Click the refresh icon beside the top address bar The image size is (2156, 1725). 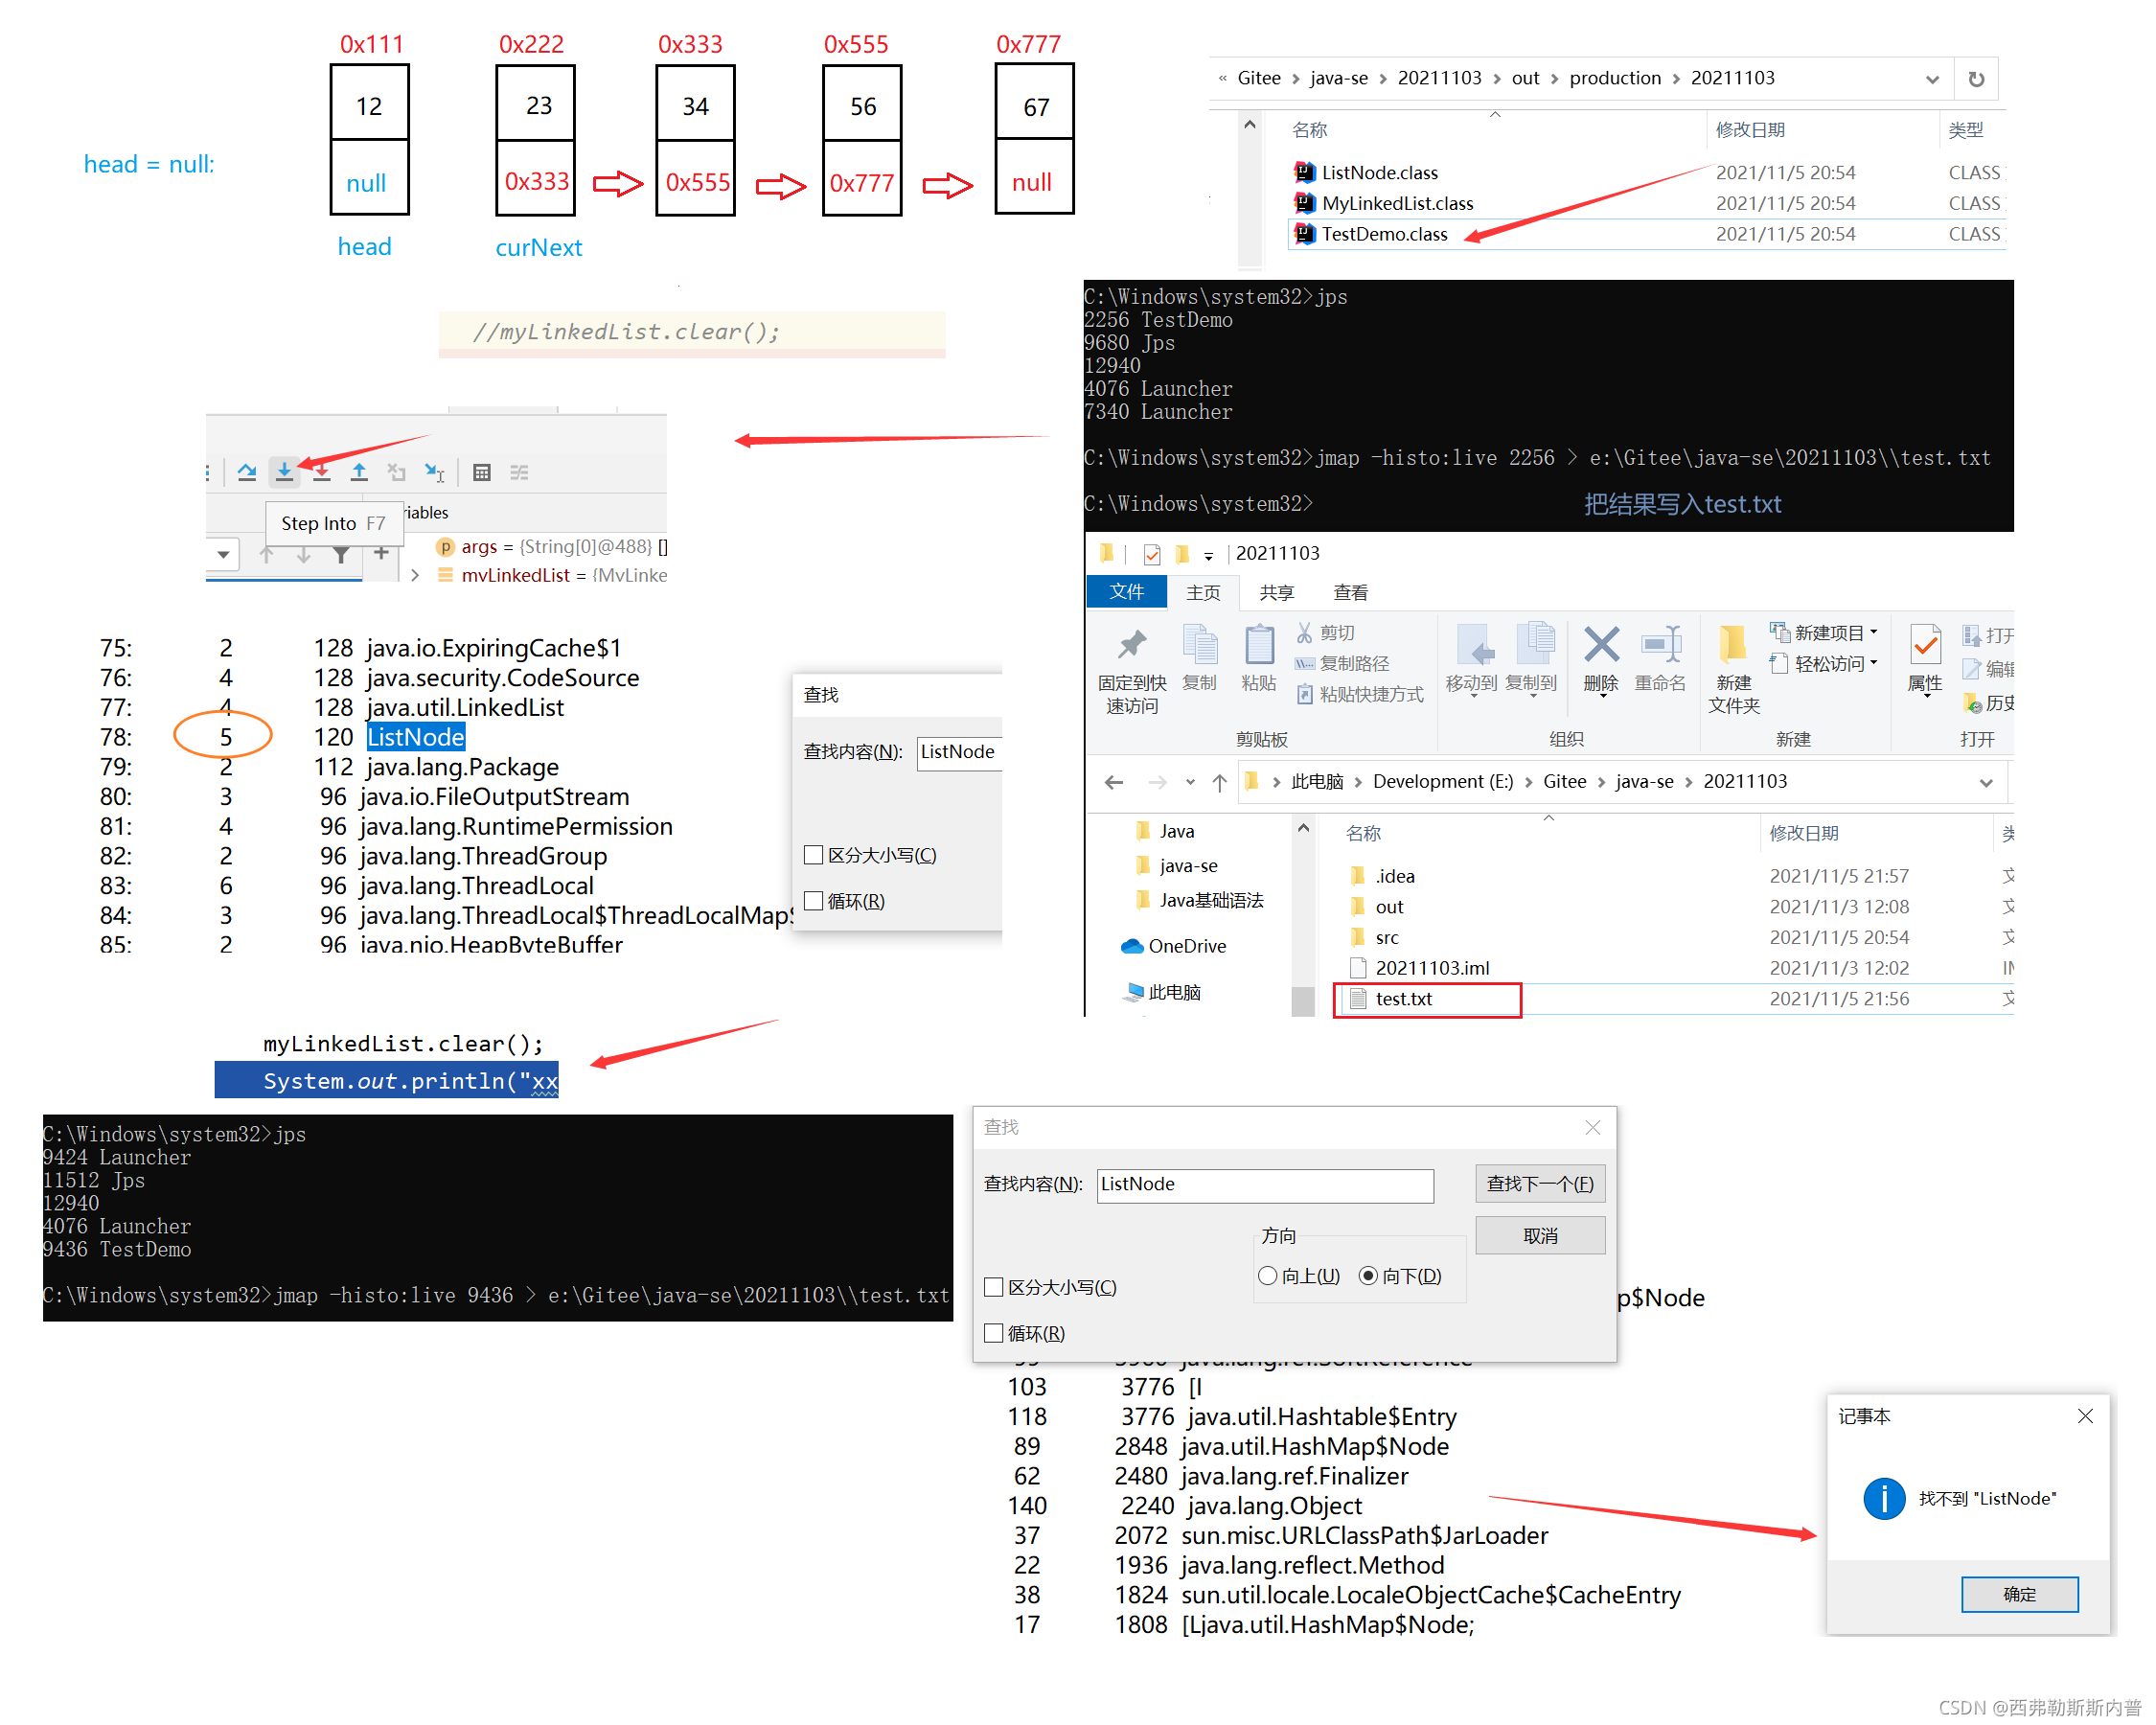[x=1976, y=79]
